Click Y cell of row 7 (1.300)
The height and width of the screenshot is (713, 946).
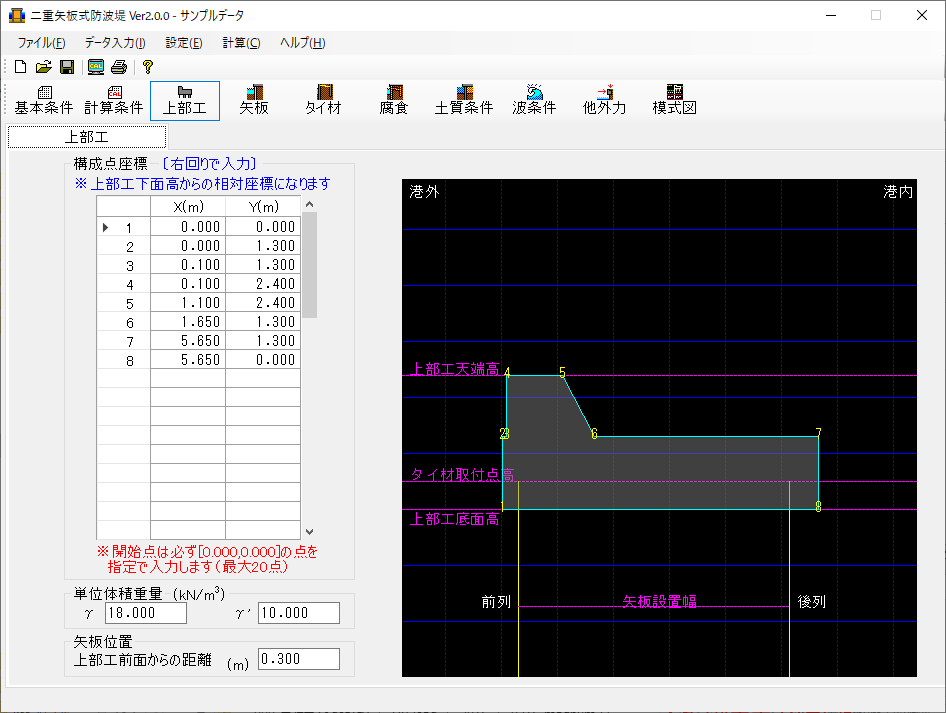(x=263, y=341)
